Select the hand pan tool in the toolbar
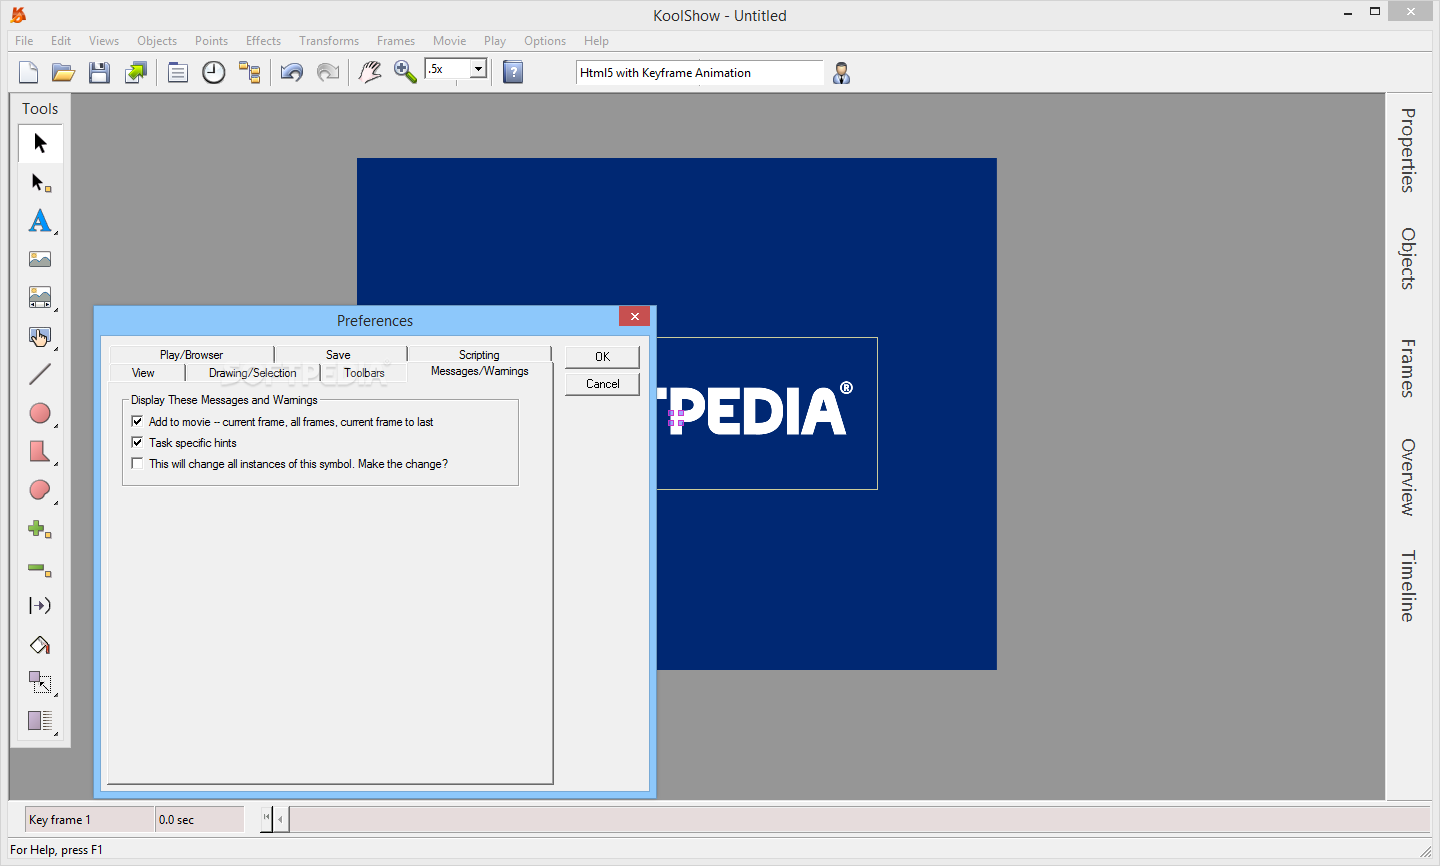The width and height of the screenshot is (1440, 866). [370, 72]
